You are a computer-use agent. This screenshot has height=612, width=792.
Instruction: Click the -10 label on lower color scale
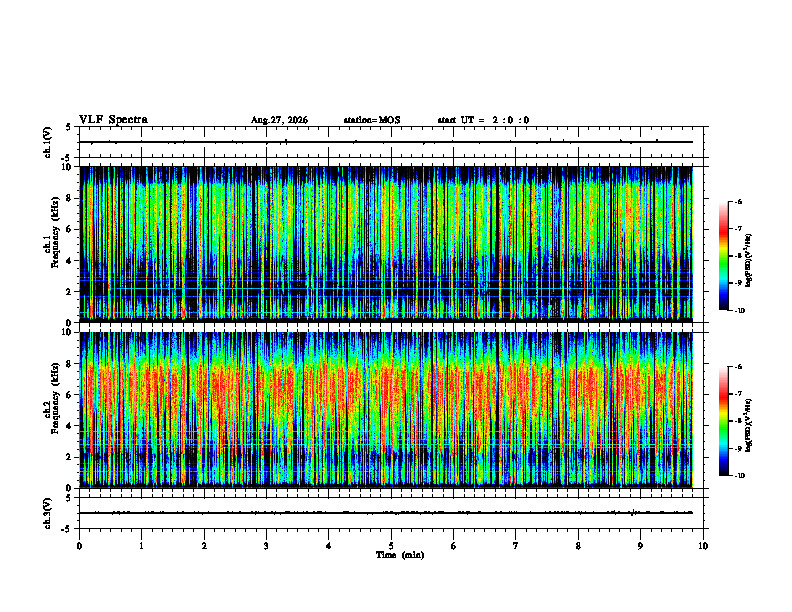tap(739, 476)
